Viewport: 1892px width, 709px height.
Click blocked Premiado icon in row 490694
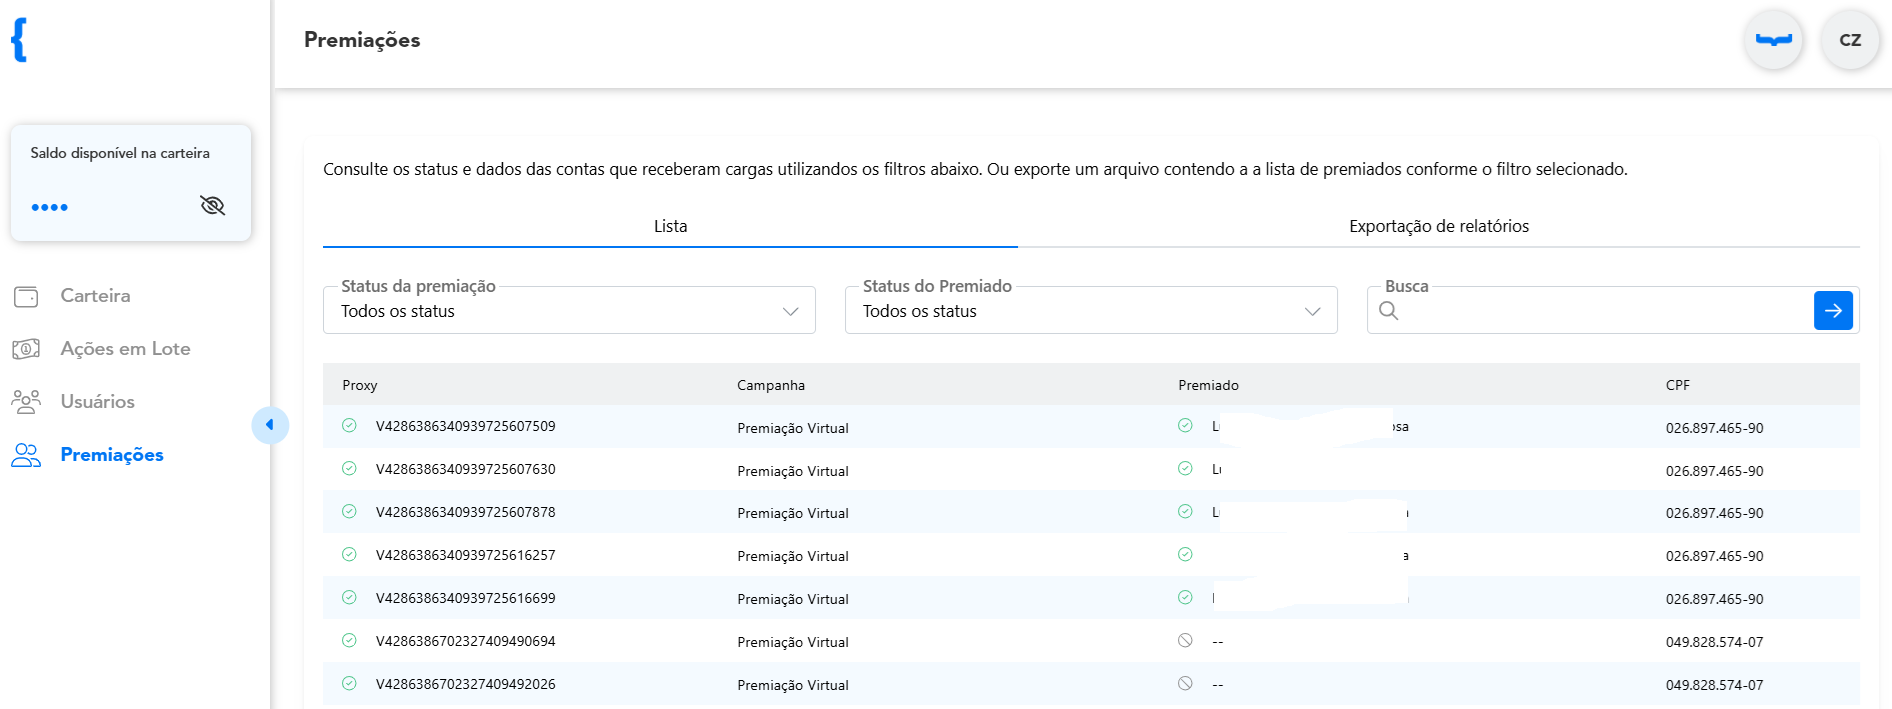(1185, 641)
